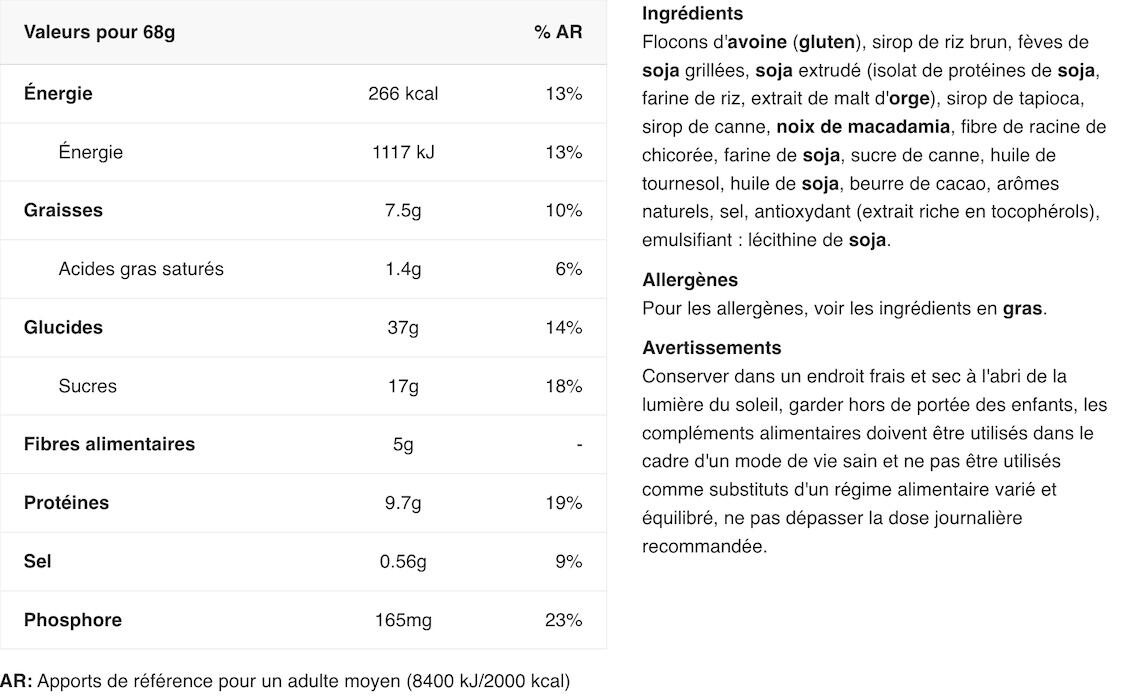Click the 'Valeurs pour 68g' table header
The image size is (1132, 700).
point(99,32)
